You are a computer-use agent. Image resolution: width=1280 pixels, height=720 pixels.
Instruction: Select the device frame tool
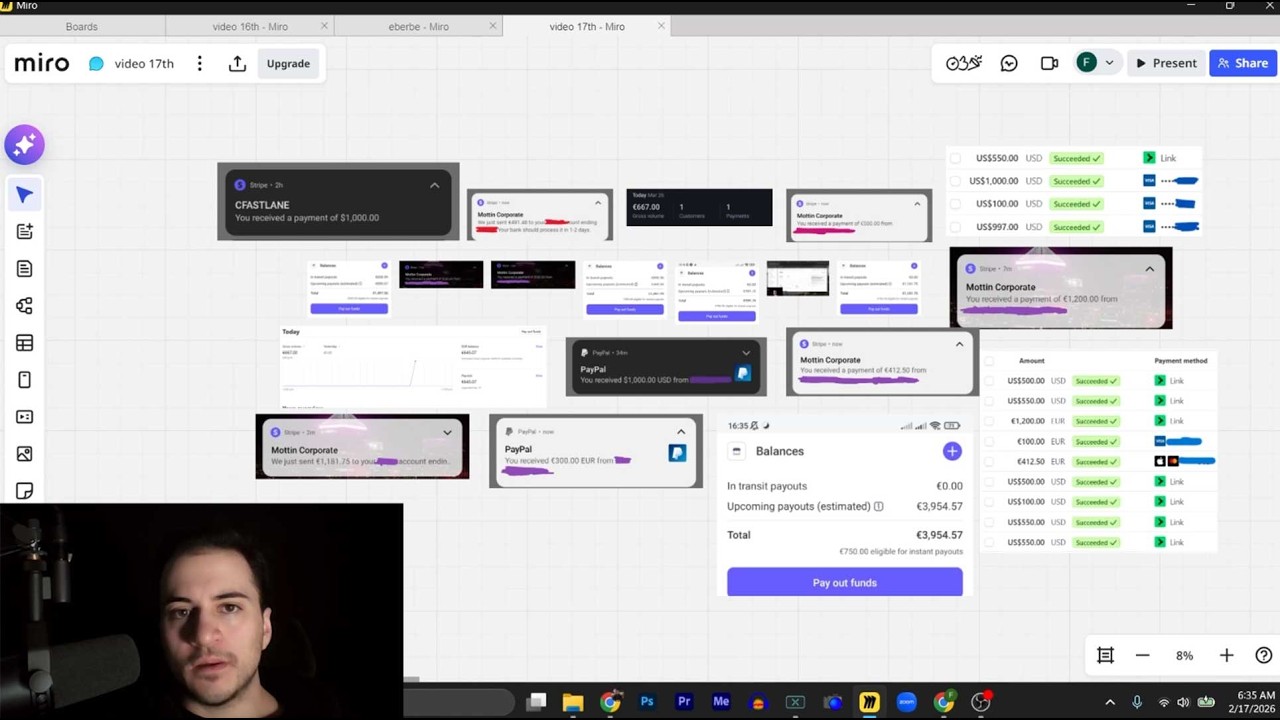tap(24, 380)
